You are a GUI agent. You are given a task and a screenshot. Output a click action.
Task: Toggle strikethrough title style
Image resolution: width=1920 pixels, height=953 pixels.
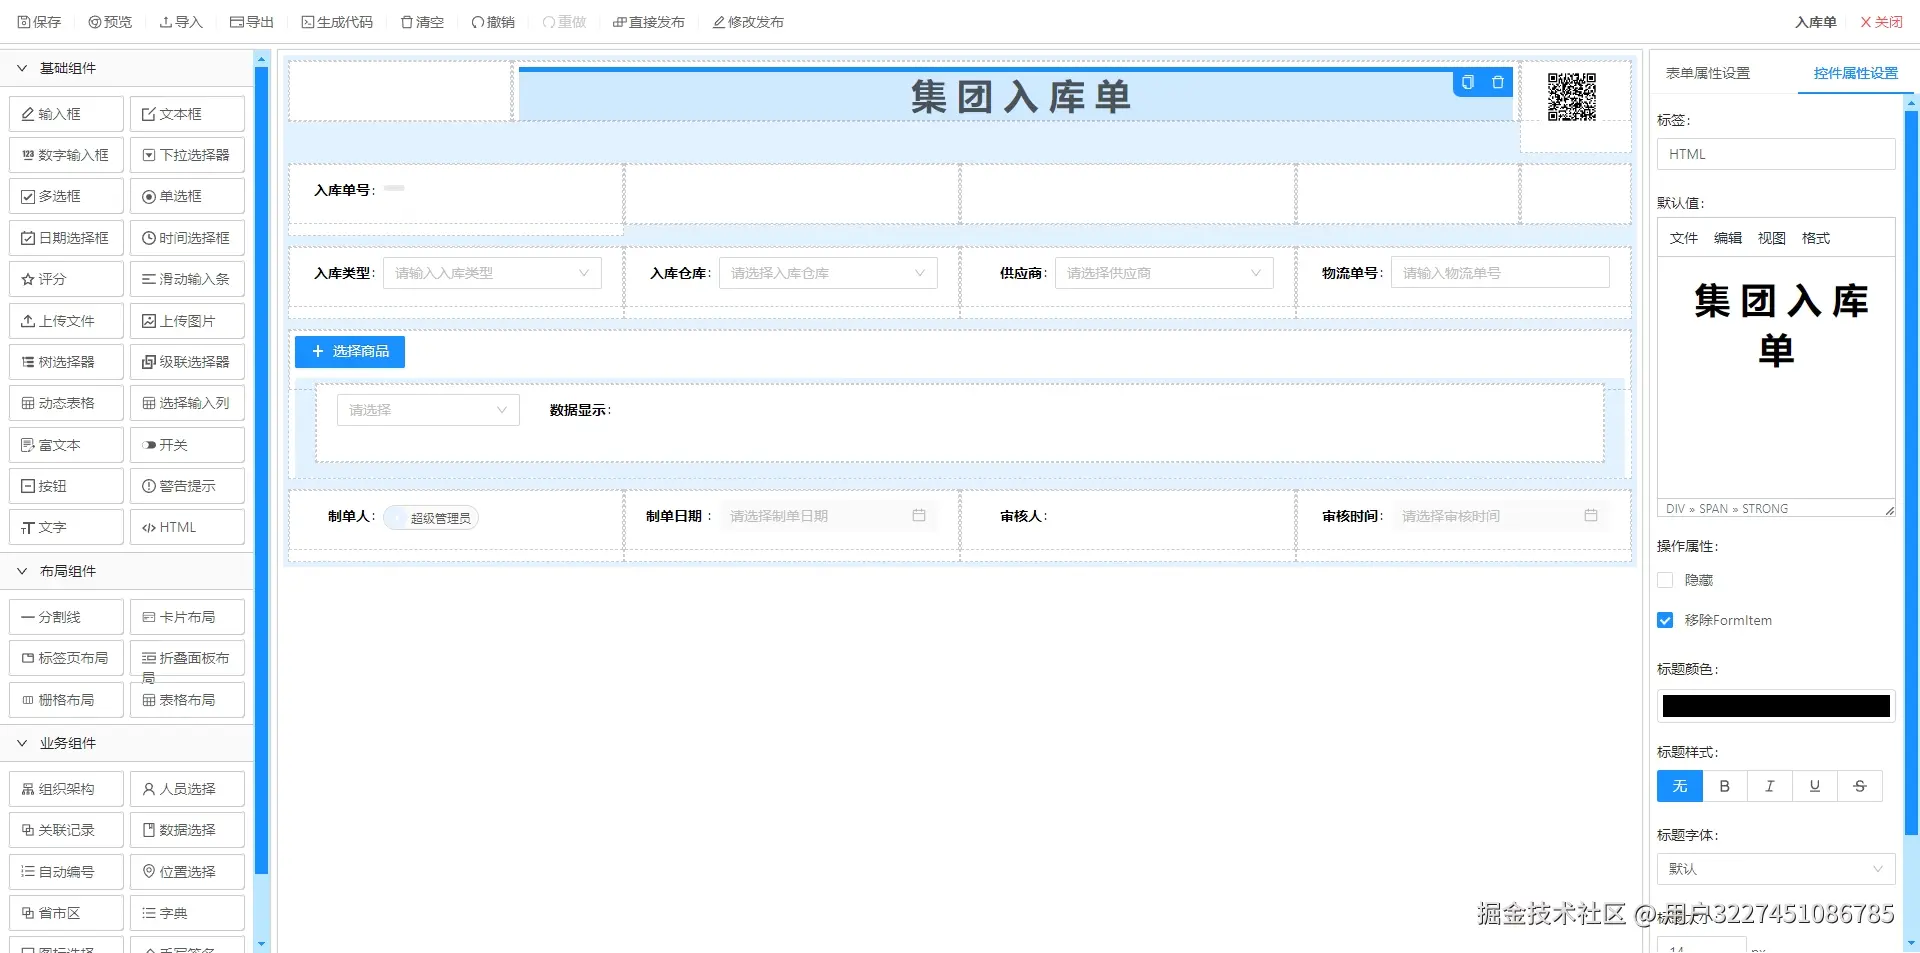click(1860, 786)
